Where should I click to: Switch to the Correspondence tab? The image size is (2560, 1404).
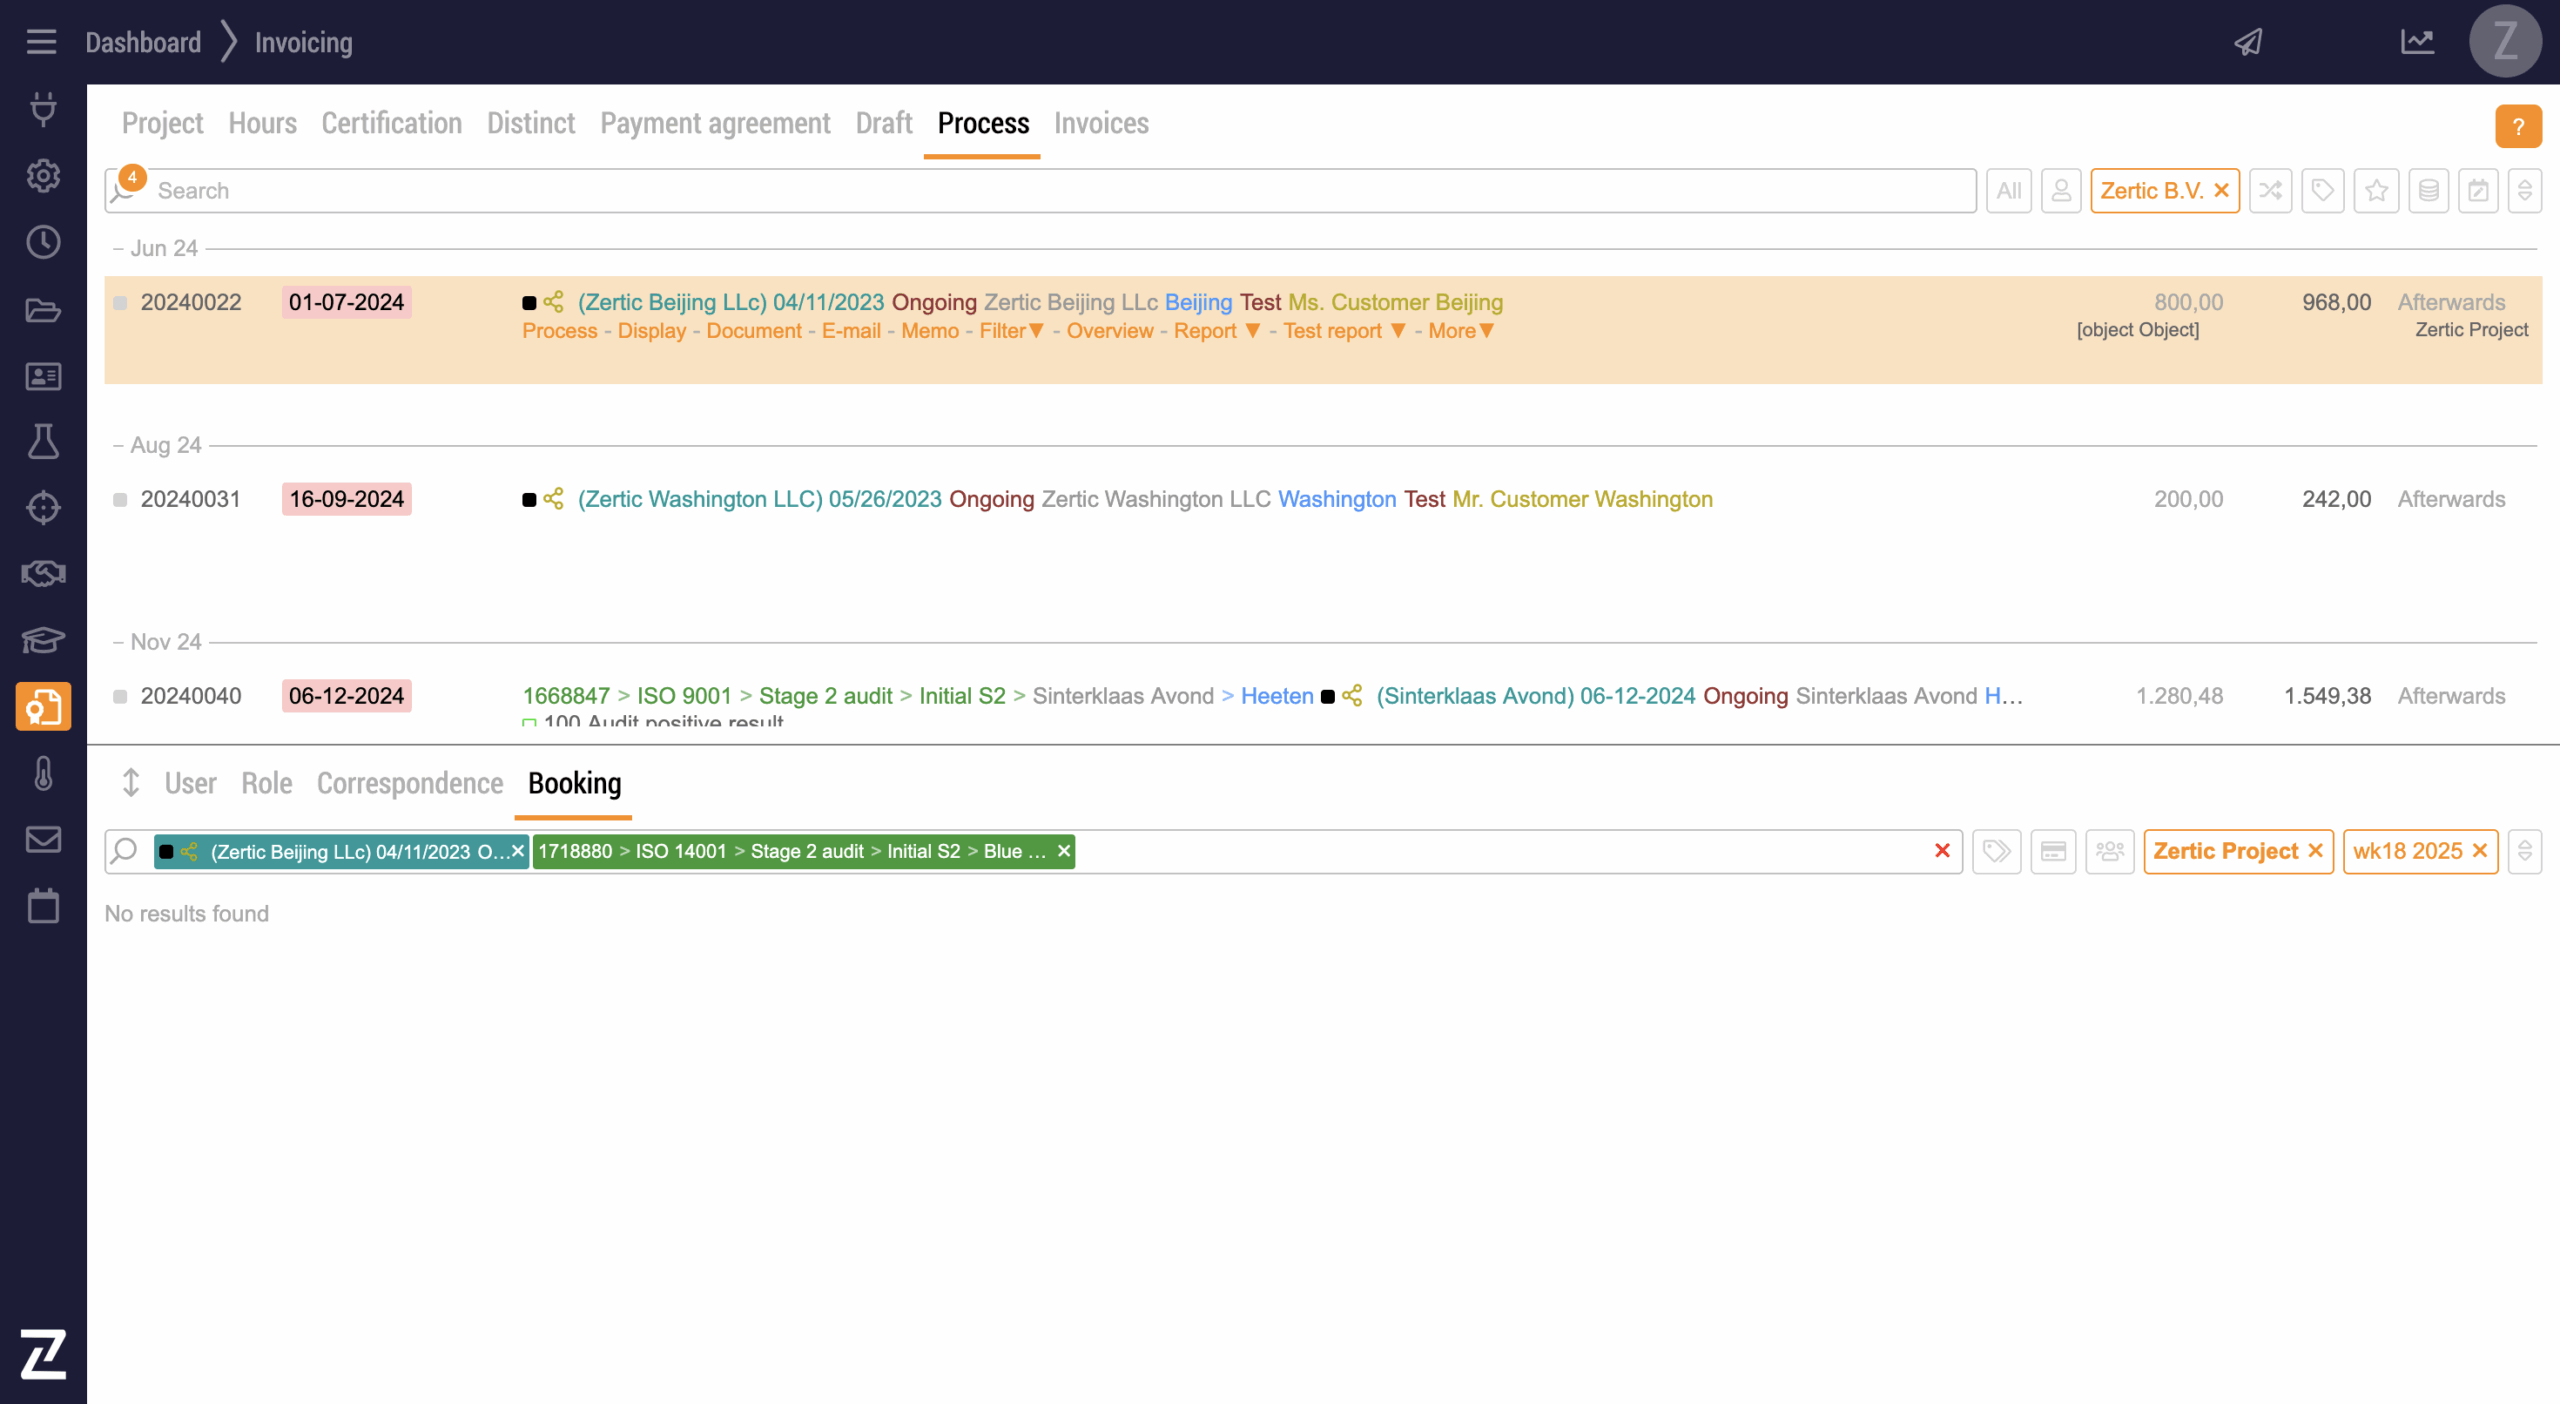[x=409, y=783]
